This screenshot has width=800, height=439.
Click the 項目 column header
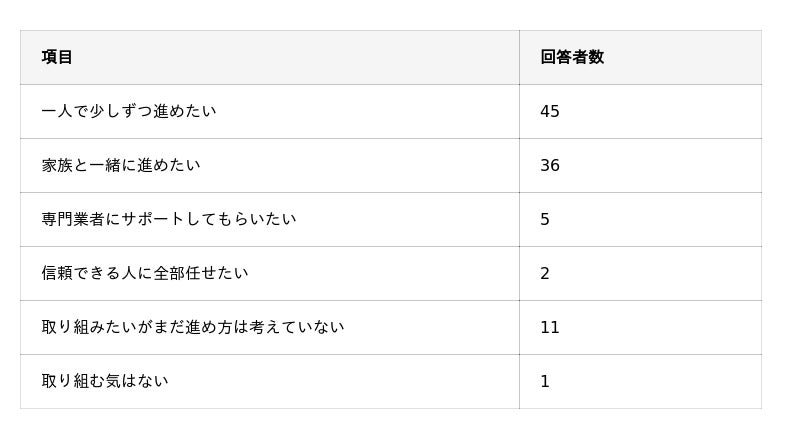tap(57, 57)
